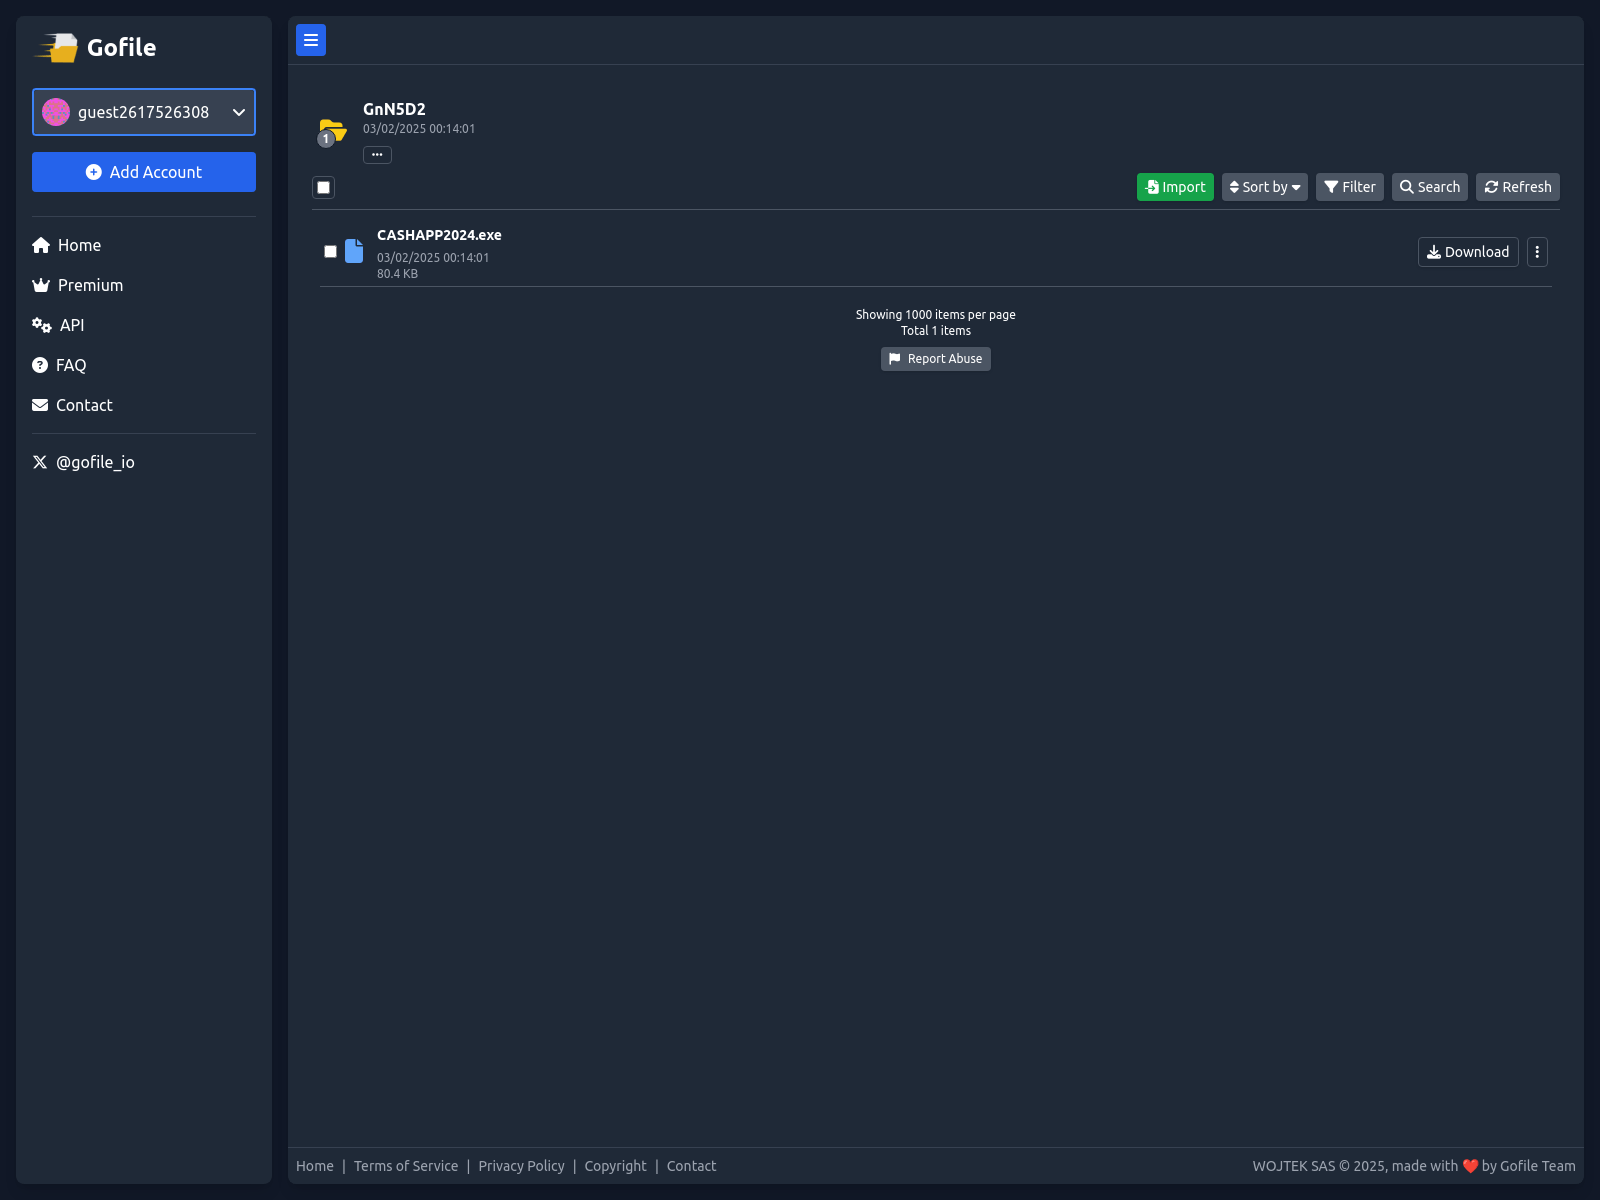Viewport: 1600px width, 1200px height.
Task: Click the Report Abuse button
Action: pos(936,359)
